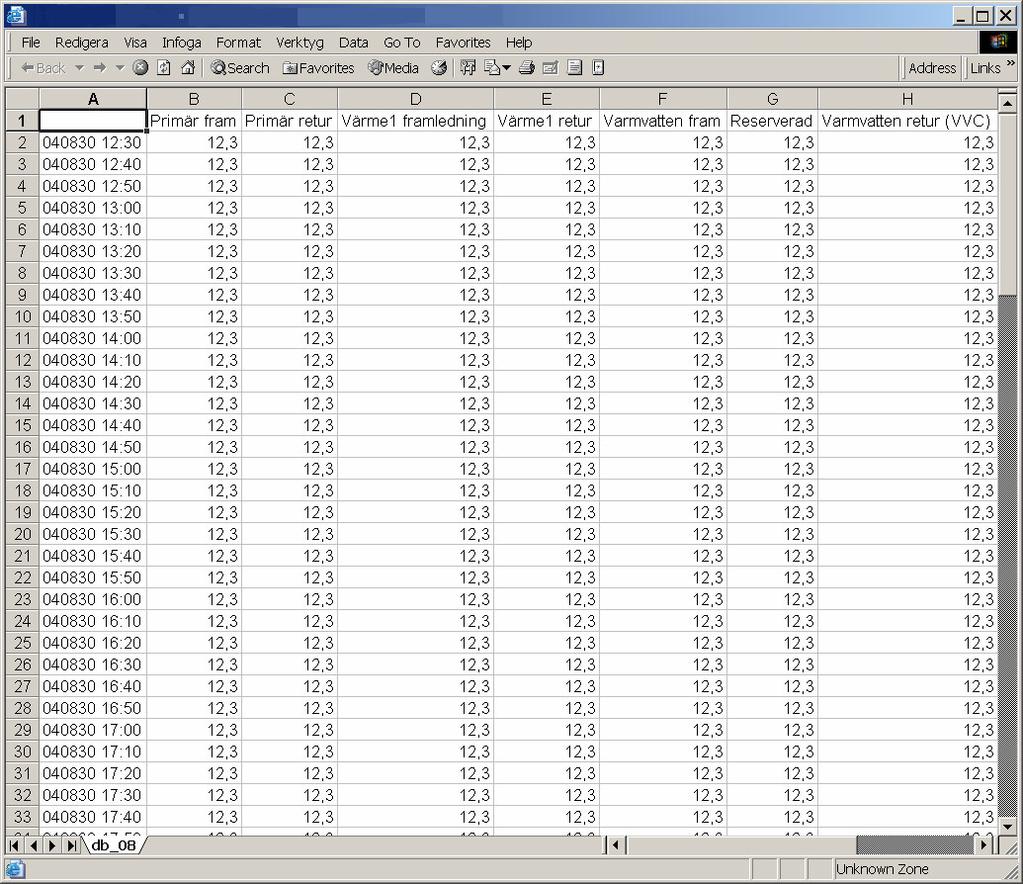Print using the printer icon

pyautogui.click(x=527, y=68)
